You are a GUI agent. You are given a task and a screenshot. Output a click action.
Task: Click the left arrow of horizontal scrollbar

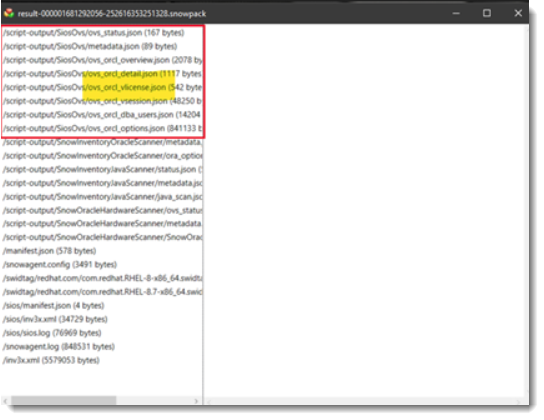[6, 401]
